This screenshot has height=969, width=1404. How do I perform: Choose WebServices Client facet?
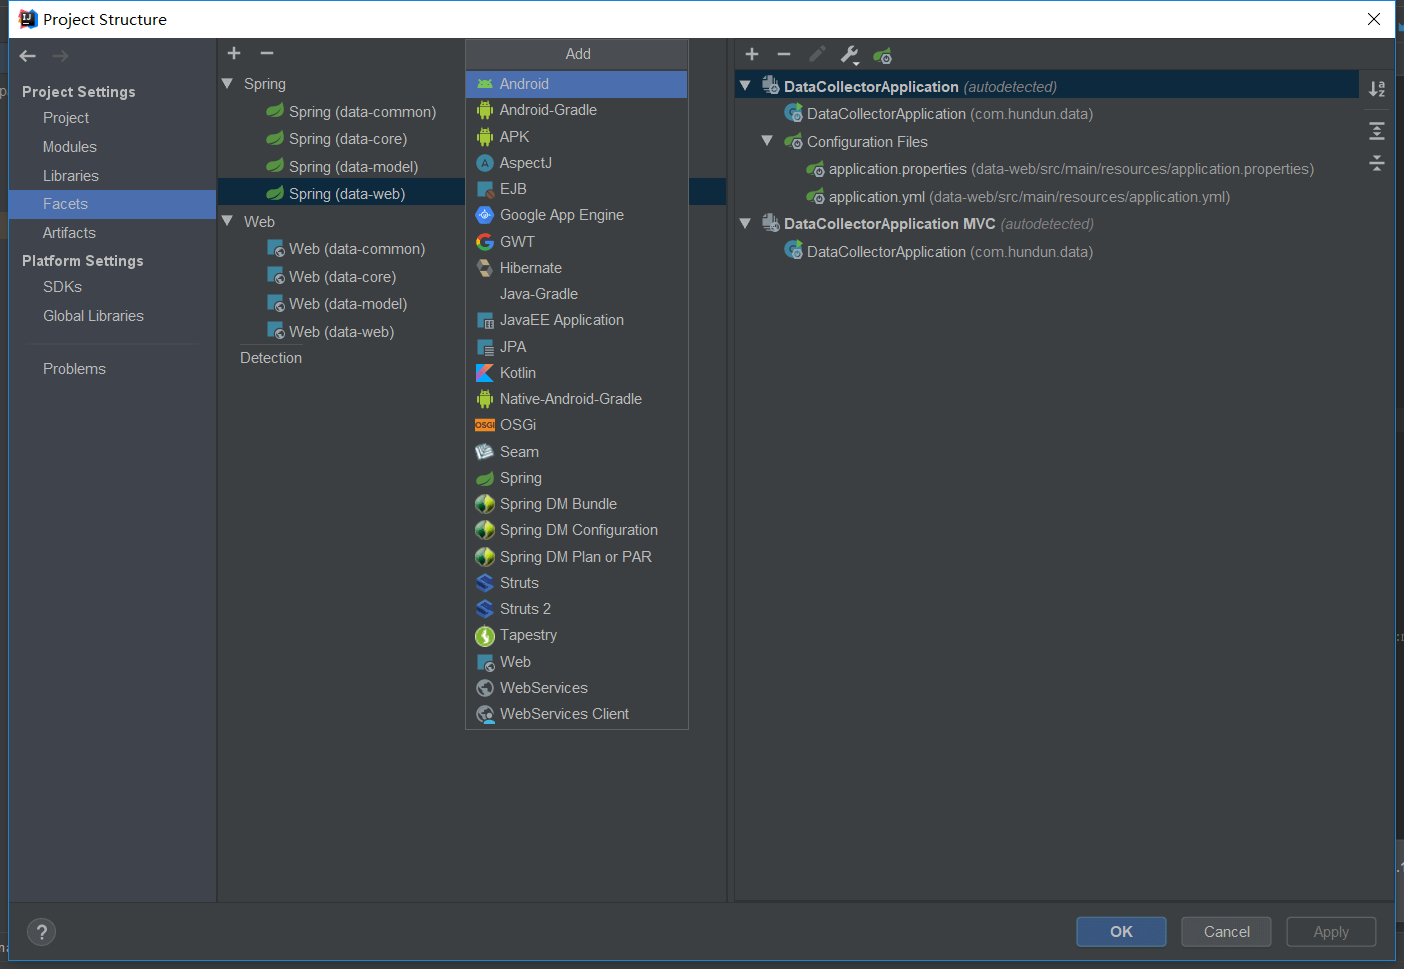(576, 714)
